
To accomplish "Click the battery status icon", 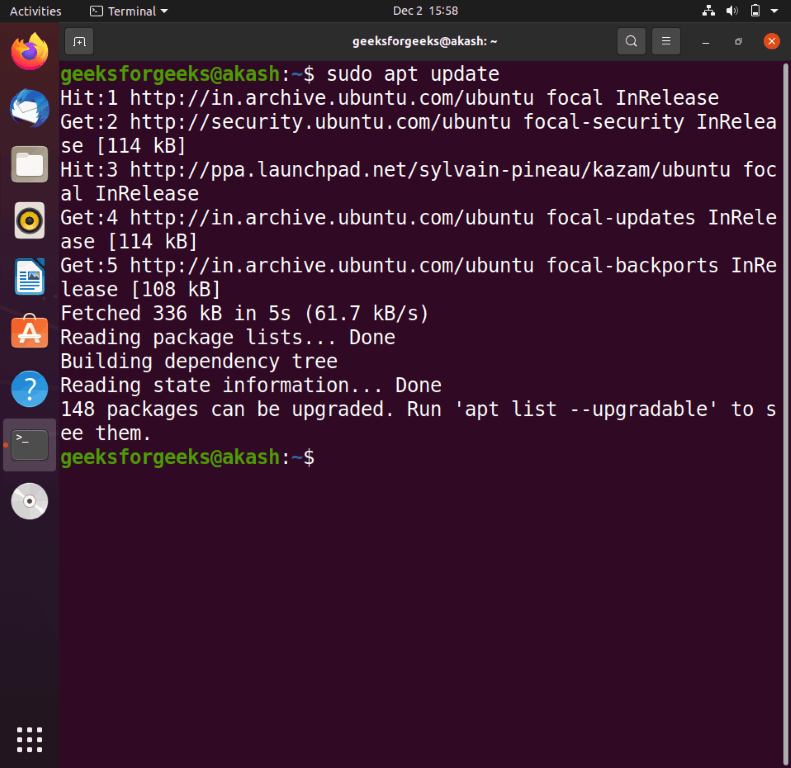I will [755, 11].
